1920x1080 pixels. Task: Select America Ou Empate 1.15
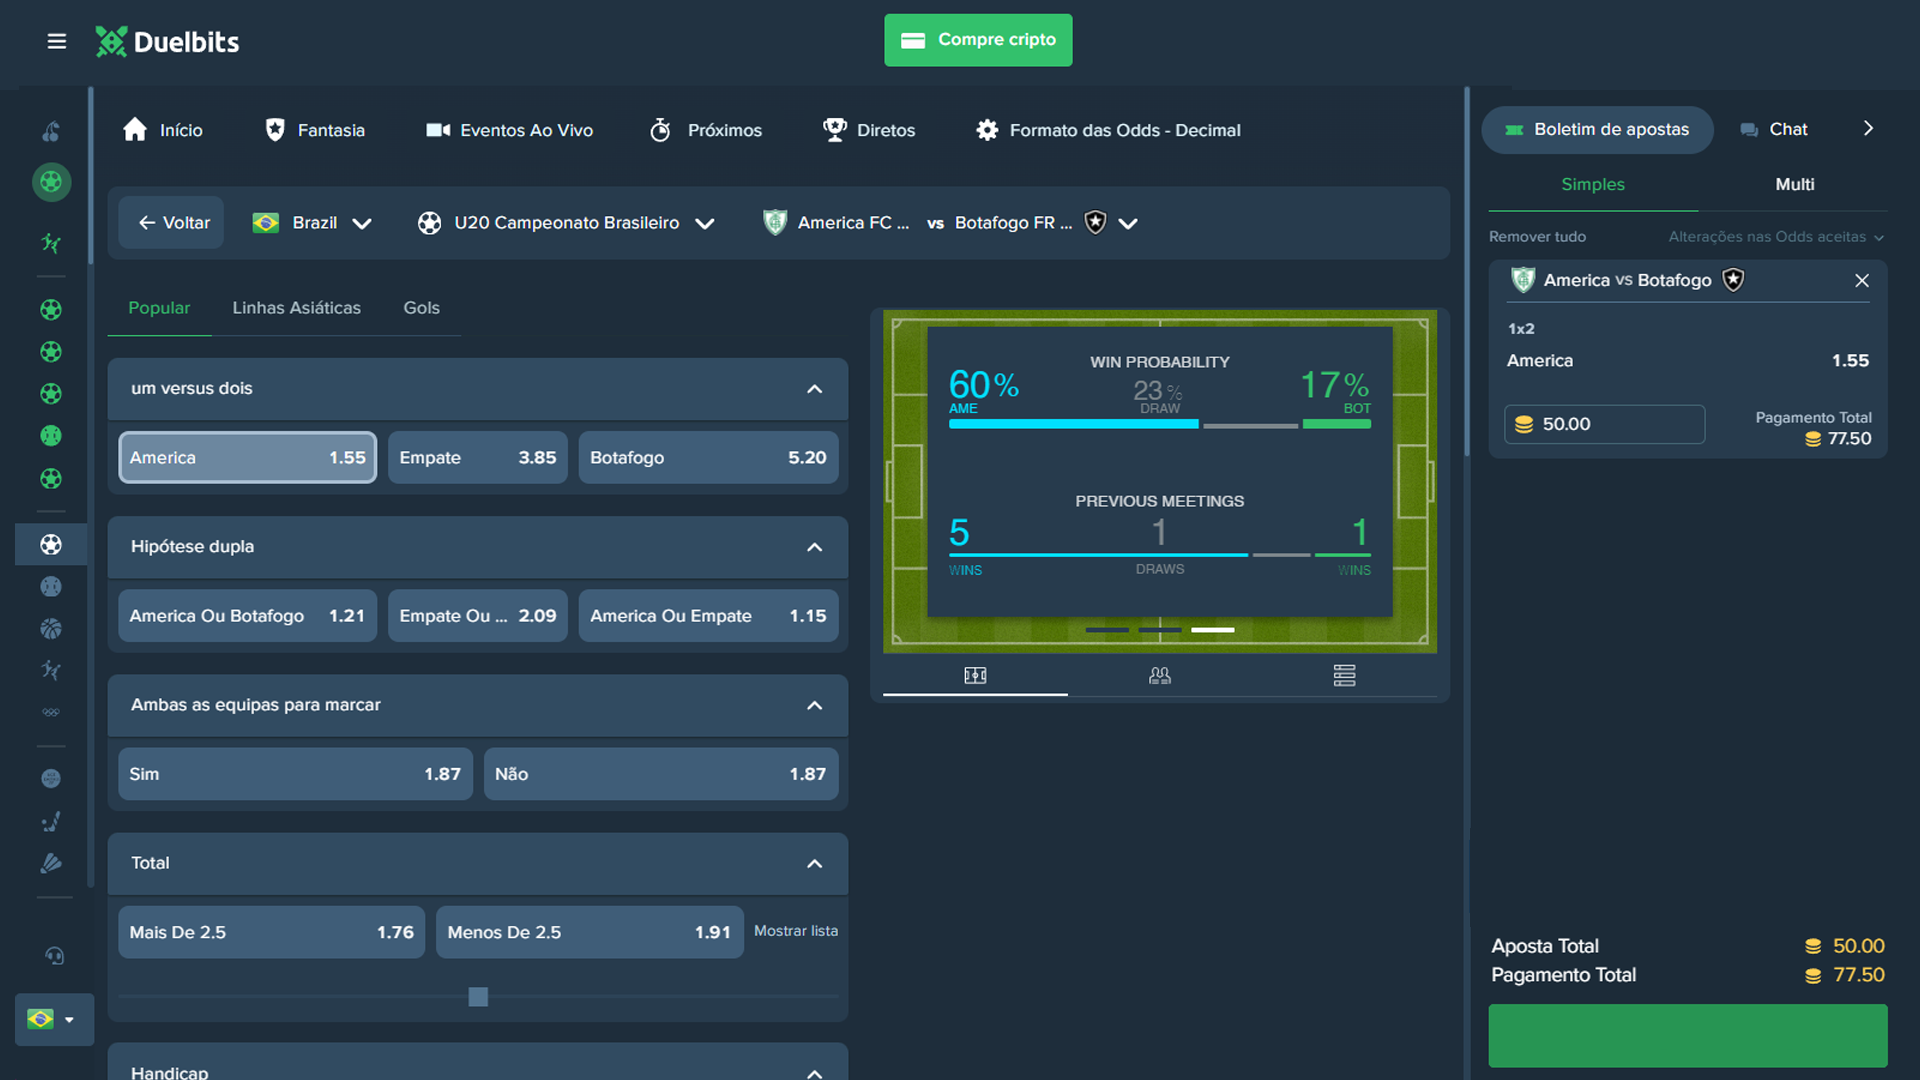[x=708, y=616]
